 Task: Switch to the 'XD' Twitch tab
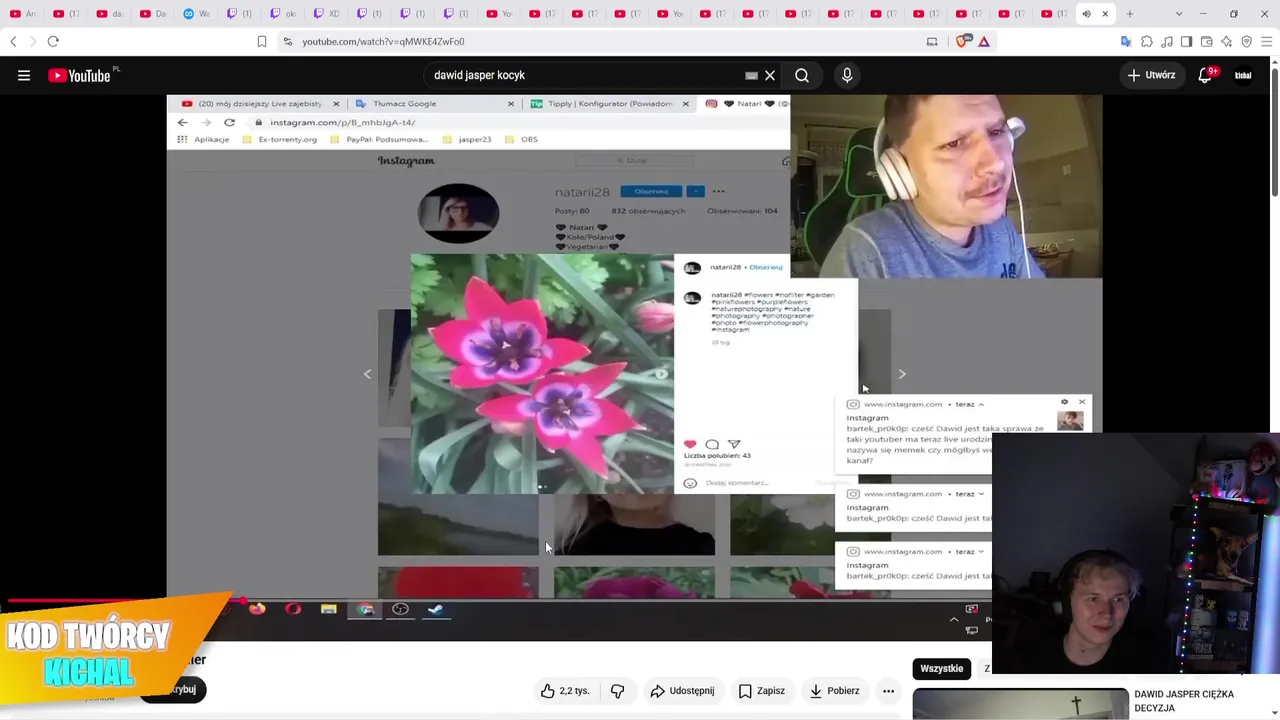pos(325,14)
